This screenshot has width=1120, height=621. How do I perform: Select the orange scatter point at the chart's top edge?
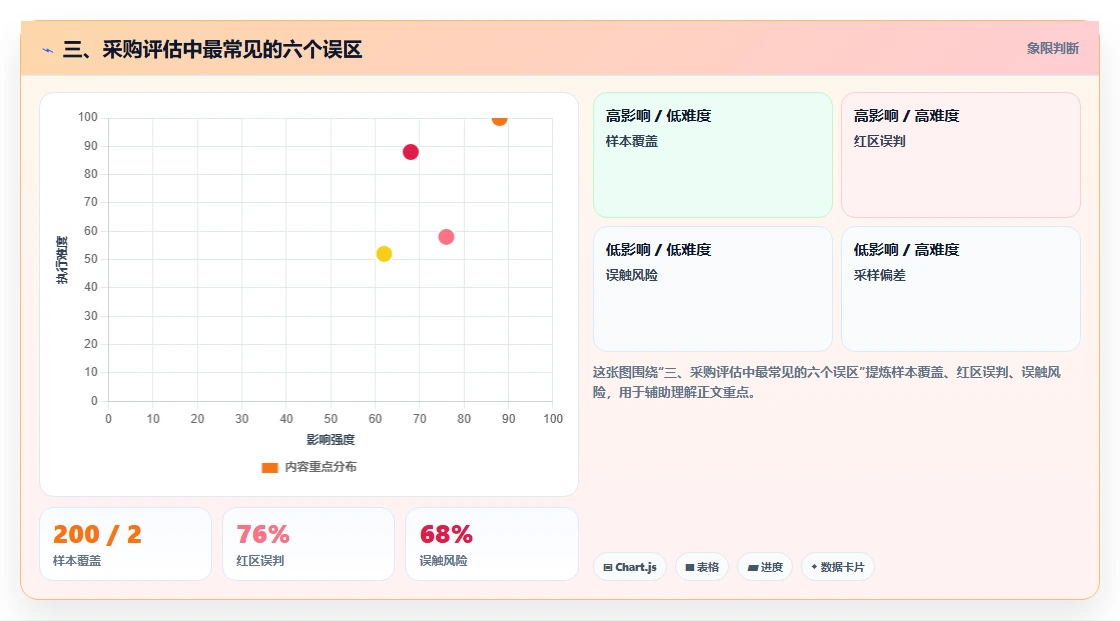pos(499,119)
